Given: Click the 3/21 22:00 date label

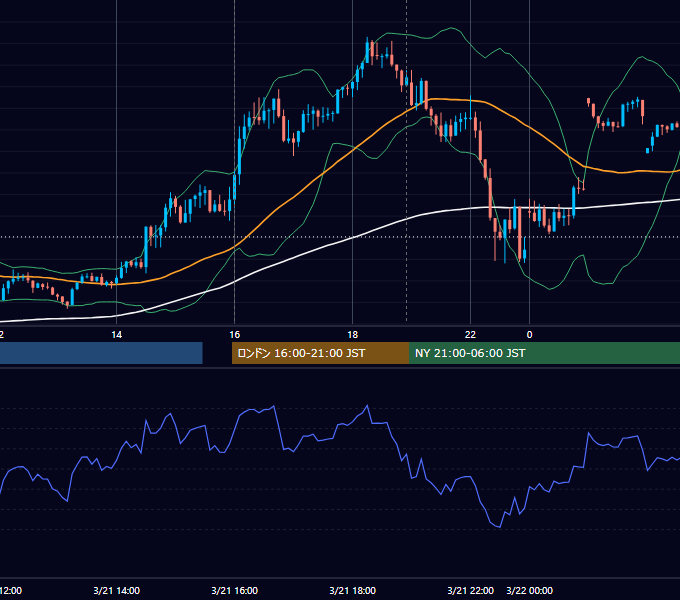Looking at the screenshot, I should coord(471,590).
